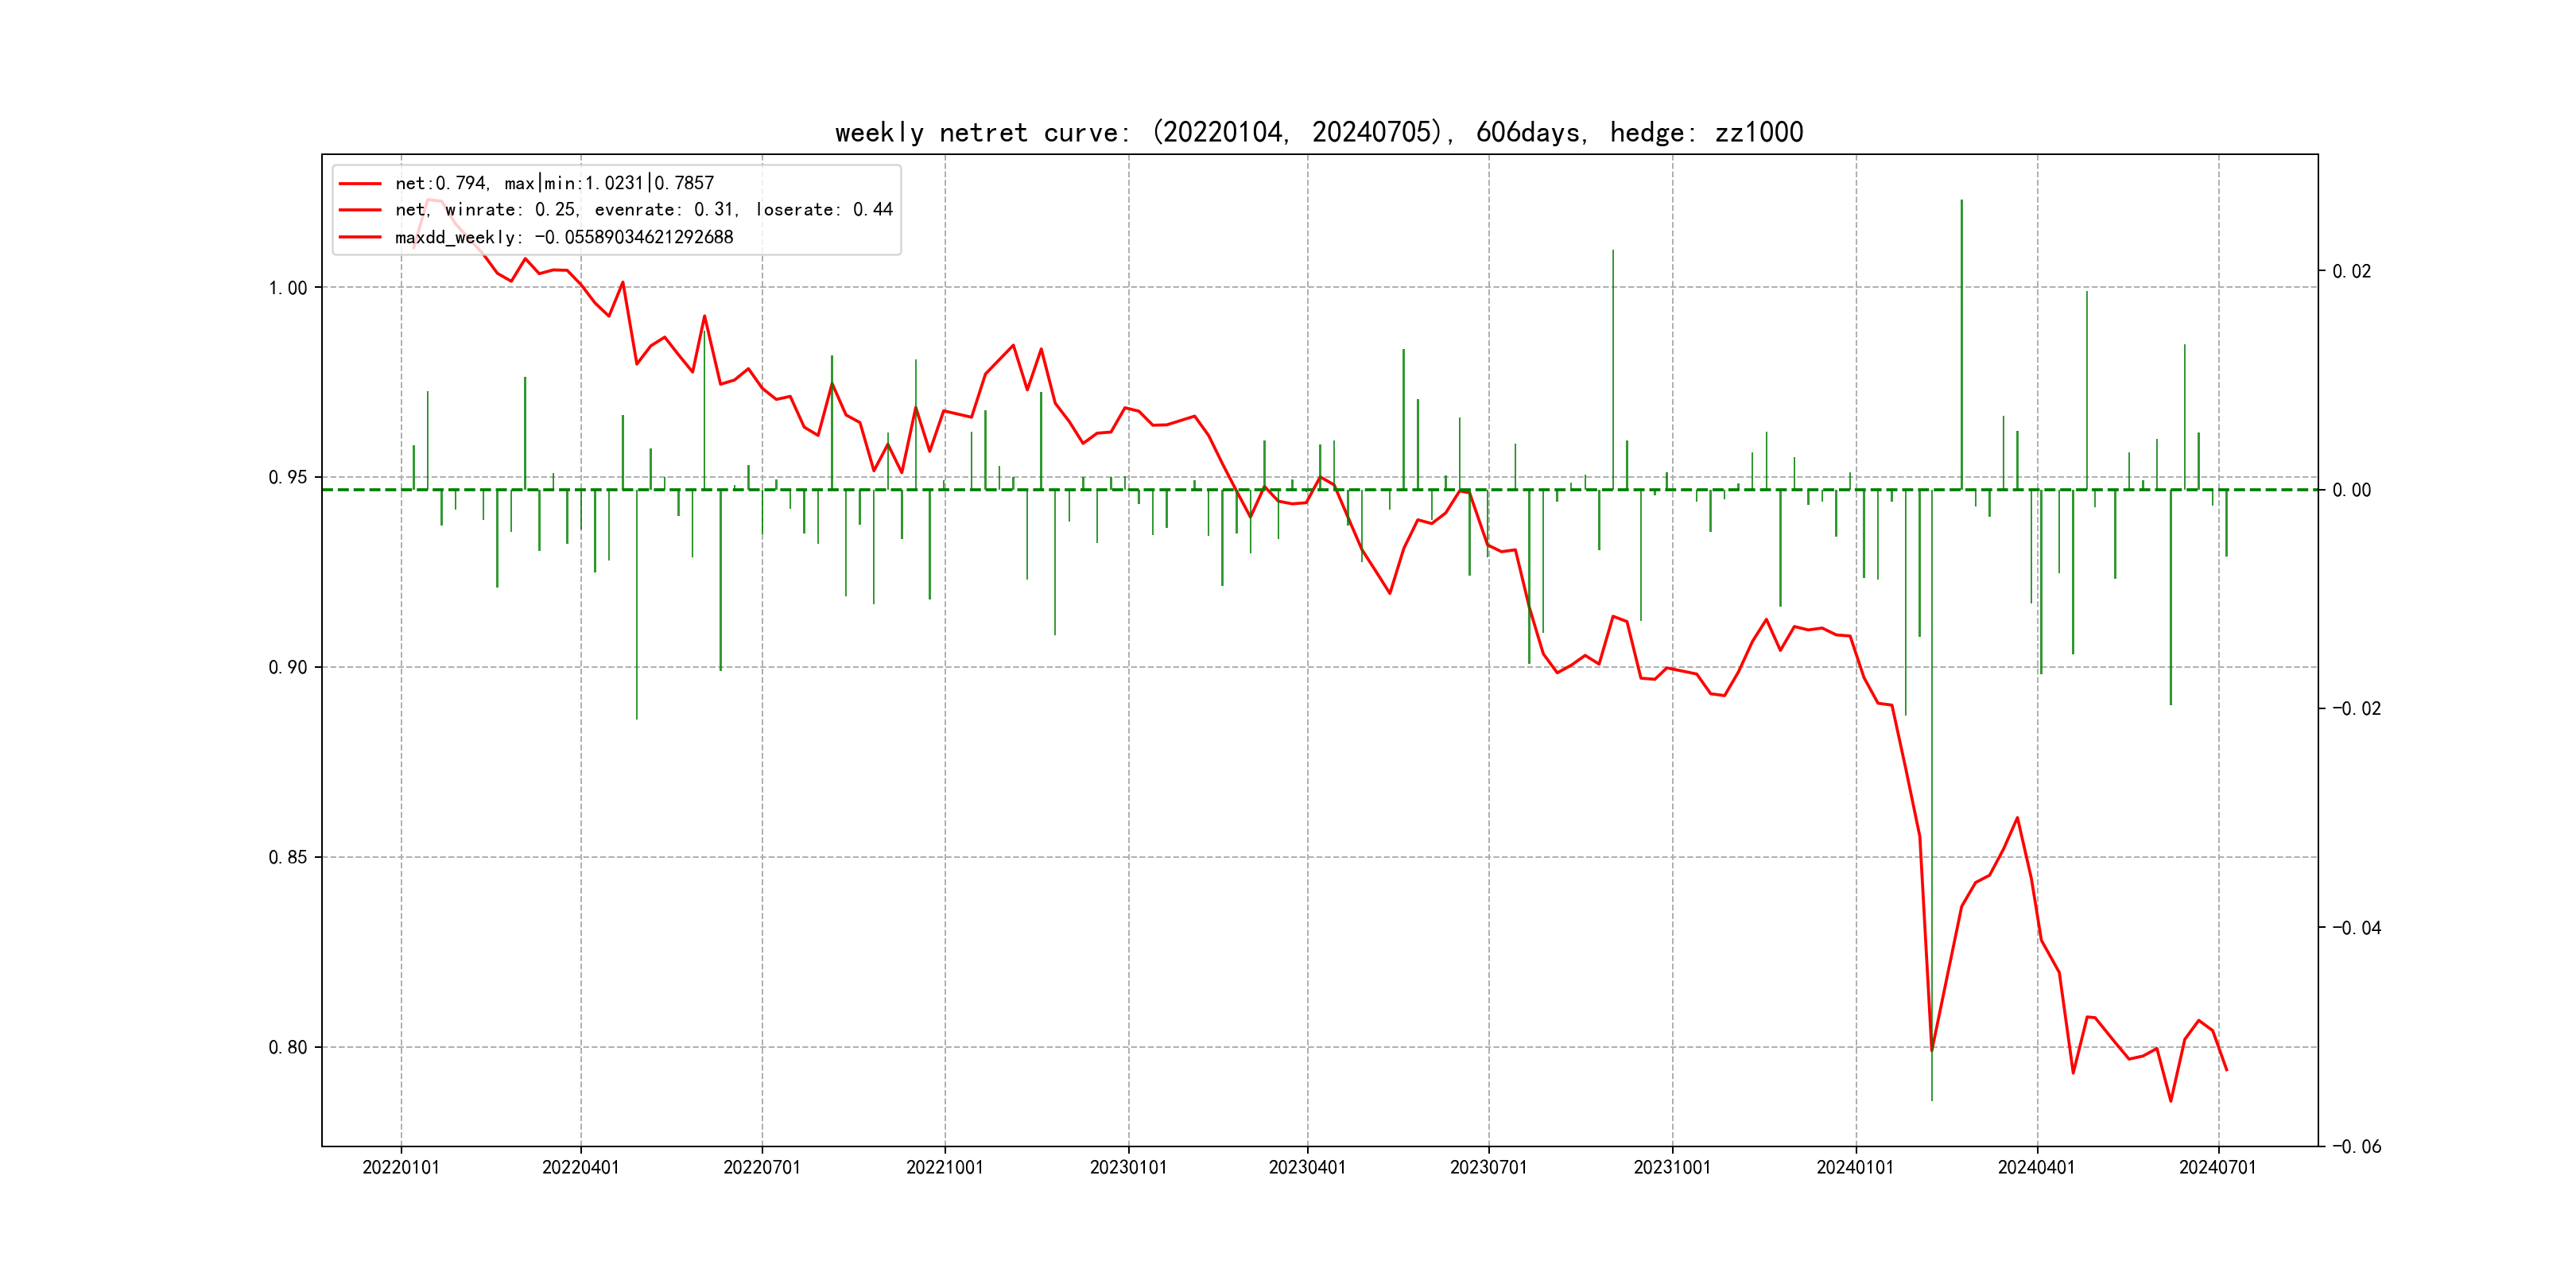Viewport: 2576px width, 1288px height.
Task: Click the 20240701 x-axis date label
Action: (x=2217, y=1168)
